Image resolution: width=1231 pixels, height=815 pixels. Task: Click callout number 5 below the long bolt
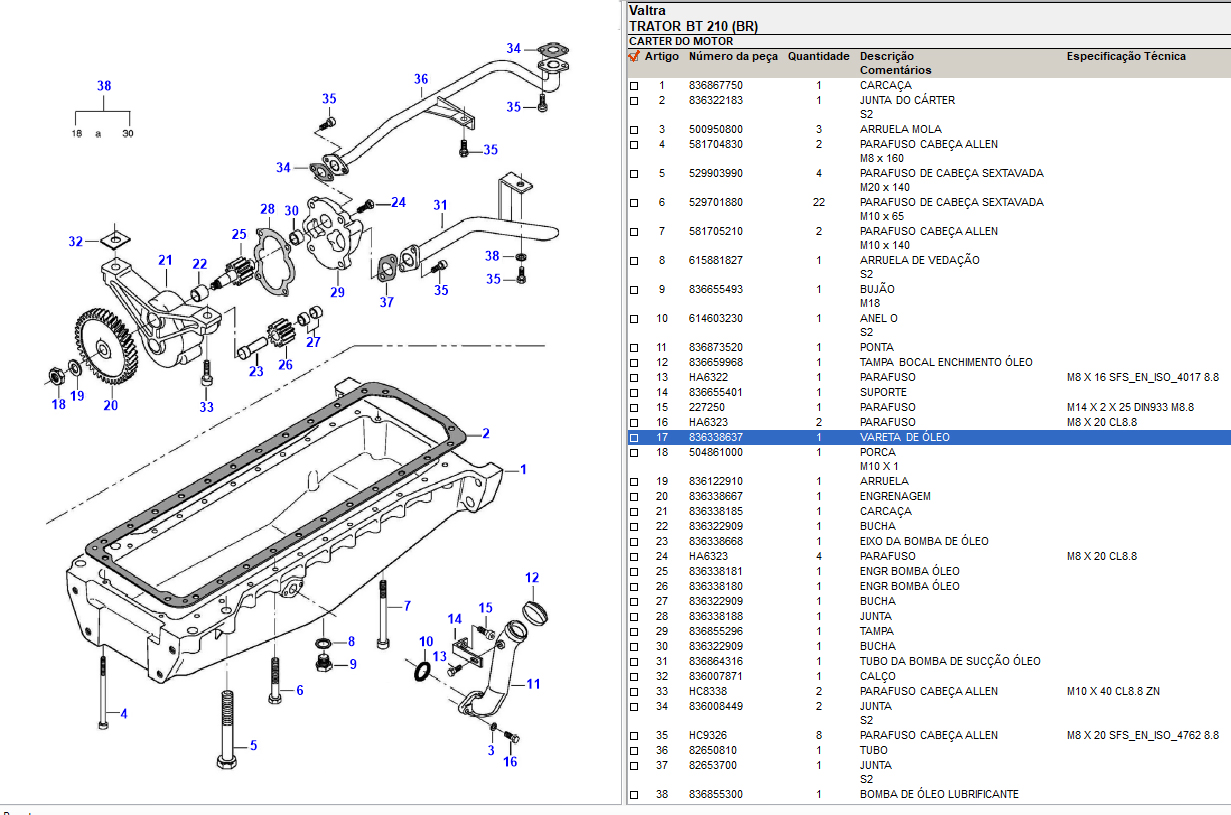click(253, 745)
